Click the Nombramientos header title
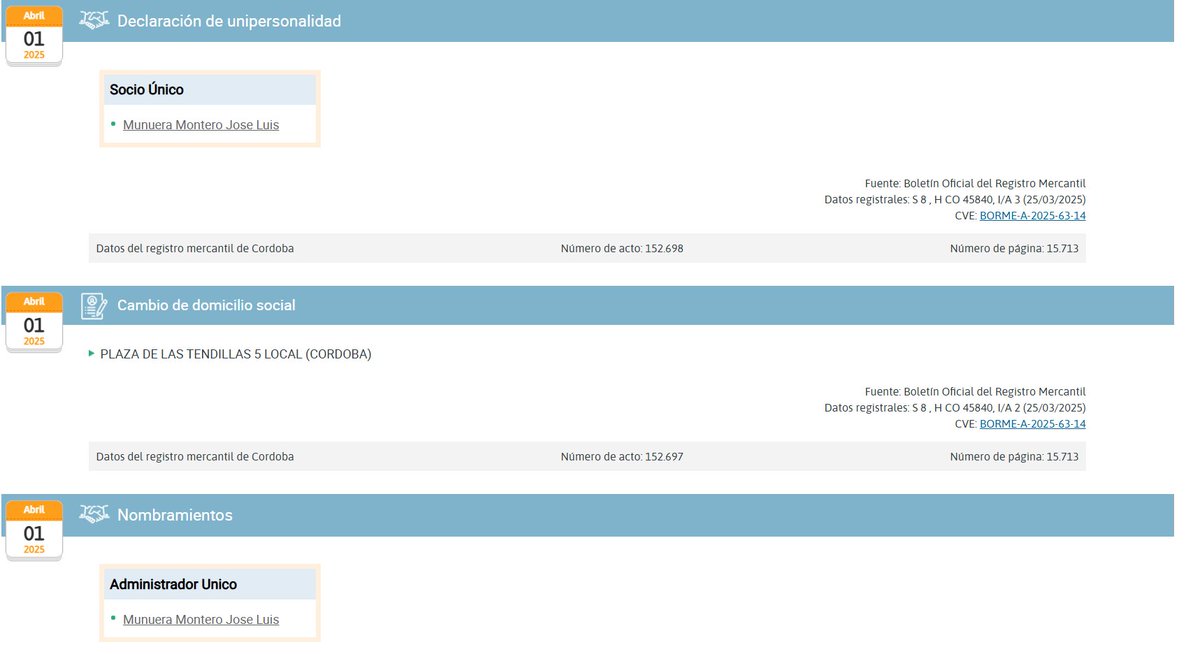The width and height of the screenshot is (1200, 654). pos(175,515)
